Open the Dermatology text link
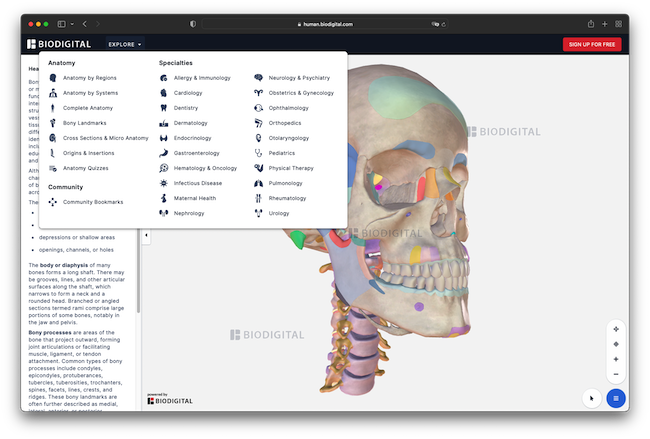 [191, 123]
